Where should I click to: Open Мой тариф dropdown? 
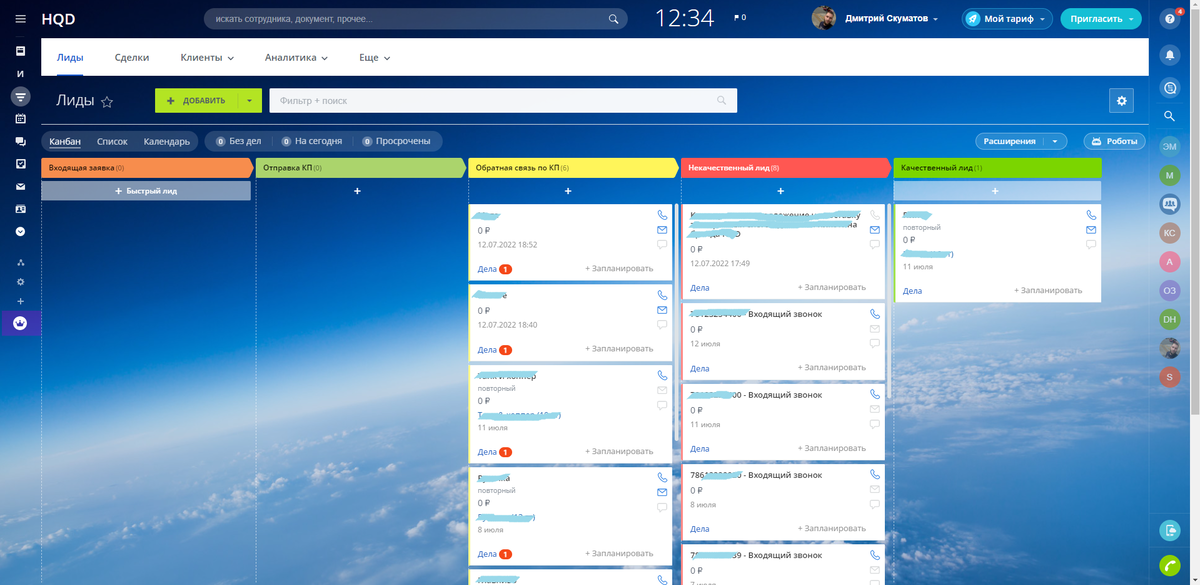1007,18
